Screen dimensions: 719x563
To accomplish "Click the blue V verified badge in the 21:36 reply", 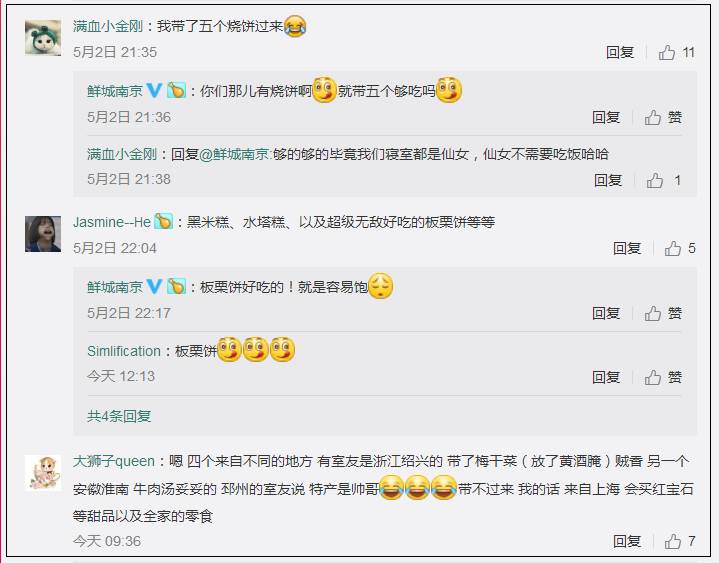I will point(154,90).
